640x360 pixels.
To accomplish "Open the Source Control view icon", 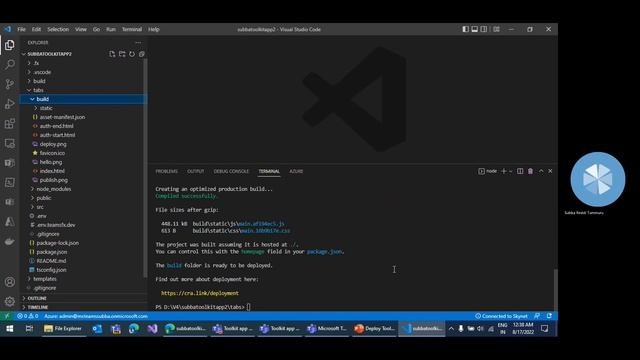I will point(9,84).
